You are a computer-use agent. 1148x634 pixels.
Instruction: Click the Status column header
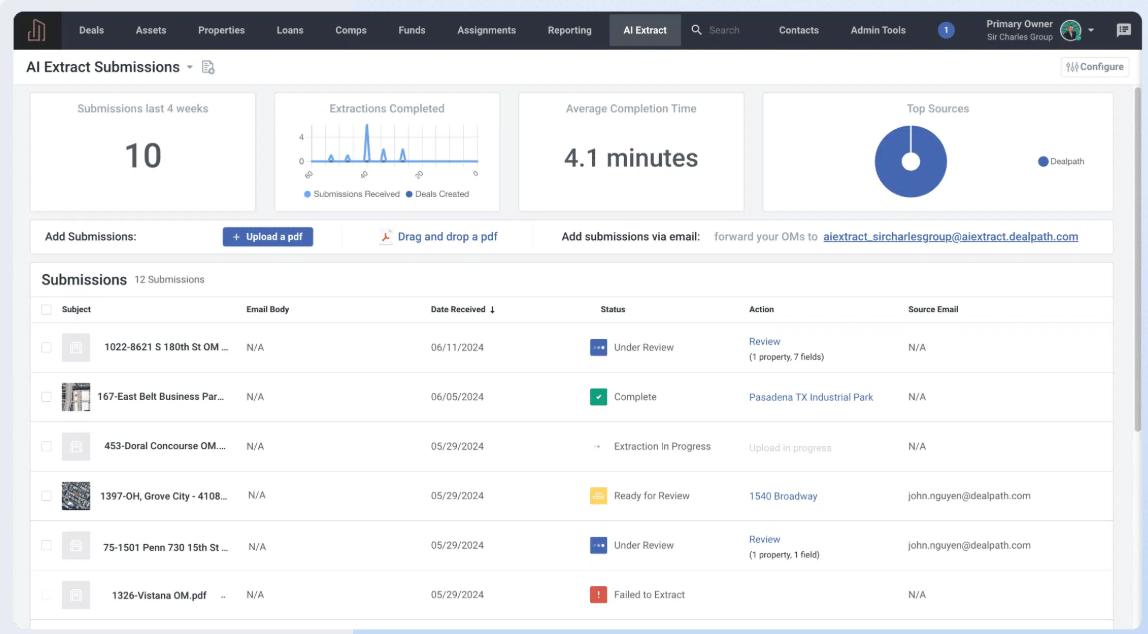point(613,309)
